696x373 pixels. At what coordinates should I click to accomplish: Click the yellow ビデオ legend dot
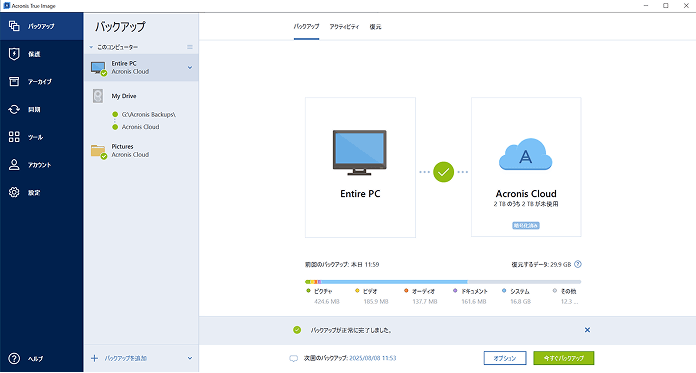pos(357,291)
